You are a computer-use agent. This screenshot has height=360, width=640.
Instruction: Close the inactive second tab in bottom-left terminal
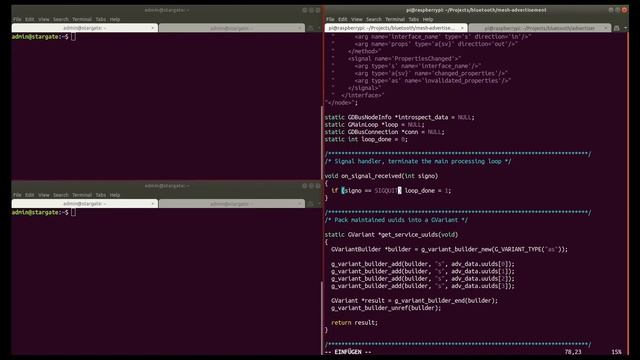[x=299, y=204]
